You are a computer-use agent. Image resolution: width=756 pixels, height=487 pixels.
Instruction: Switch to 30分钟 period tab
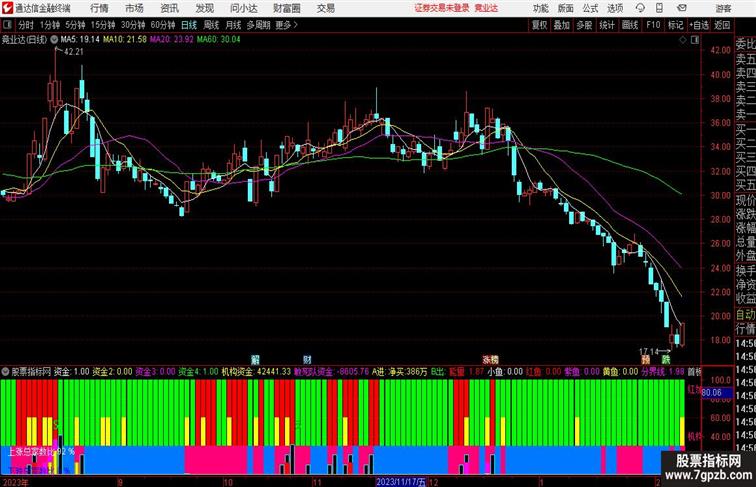133,25
